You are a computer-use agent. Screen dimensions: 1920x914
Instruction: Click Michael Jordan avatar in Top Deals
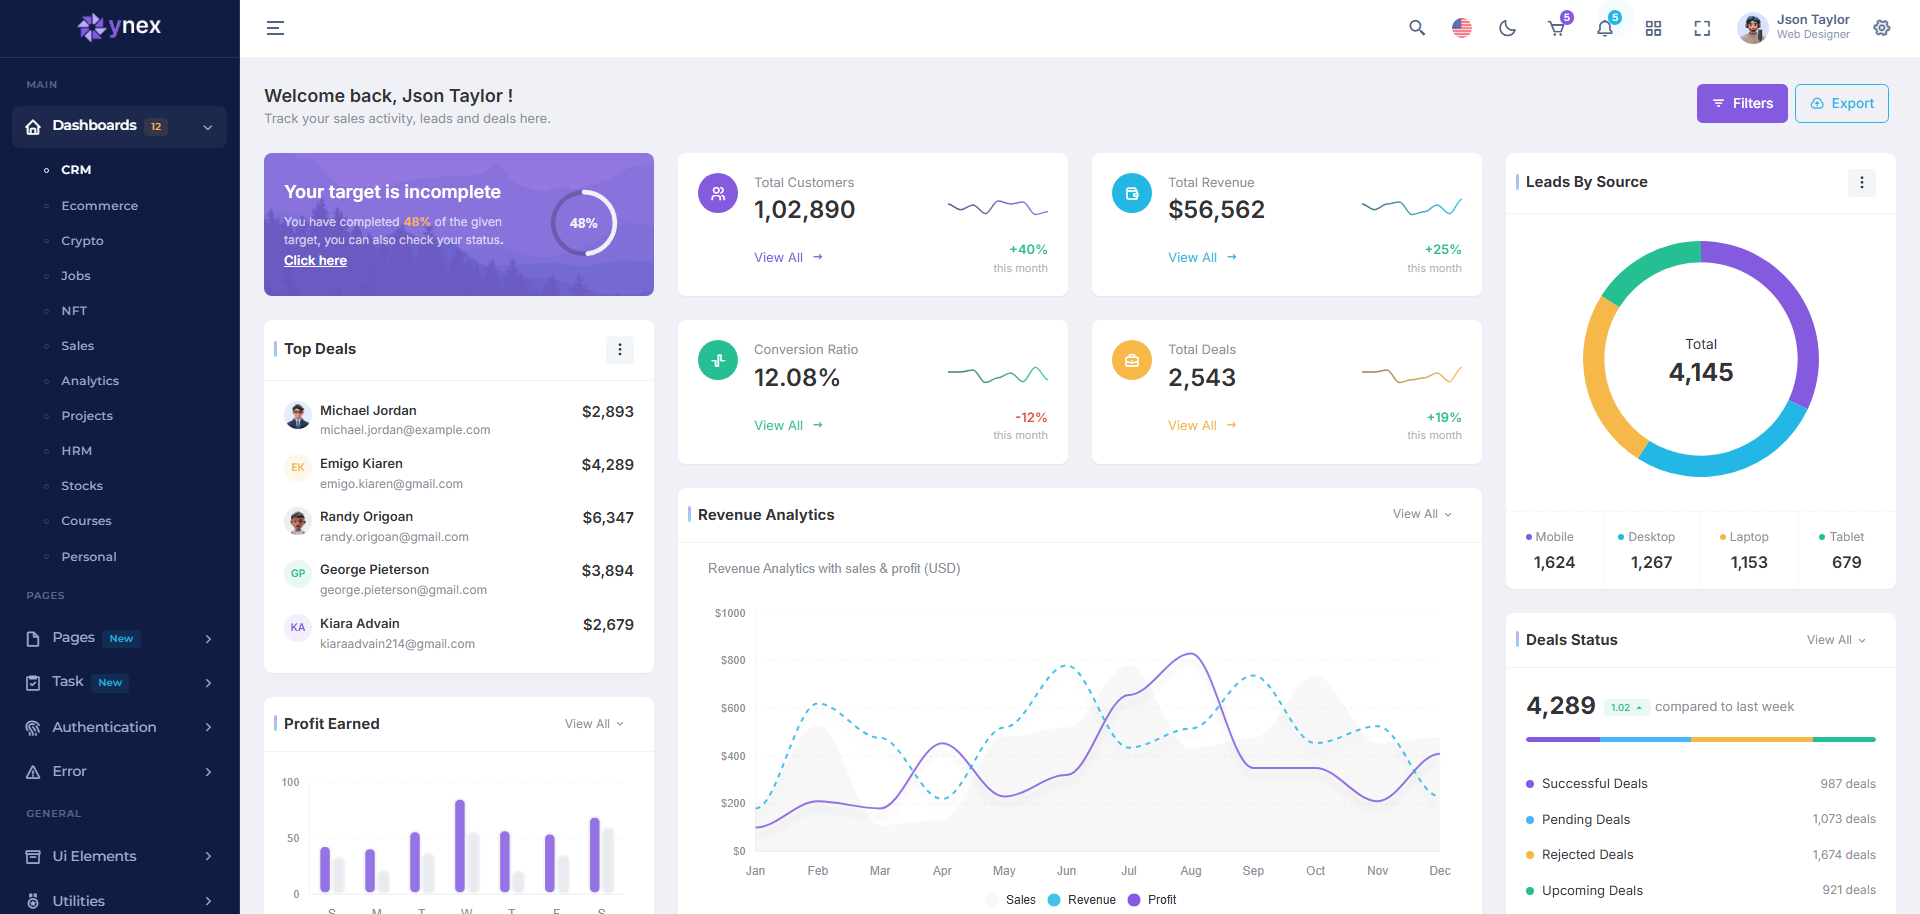(x=298, y=415)
